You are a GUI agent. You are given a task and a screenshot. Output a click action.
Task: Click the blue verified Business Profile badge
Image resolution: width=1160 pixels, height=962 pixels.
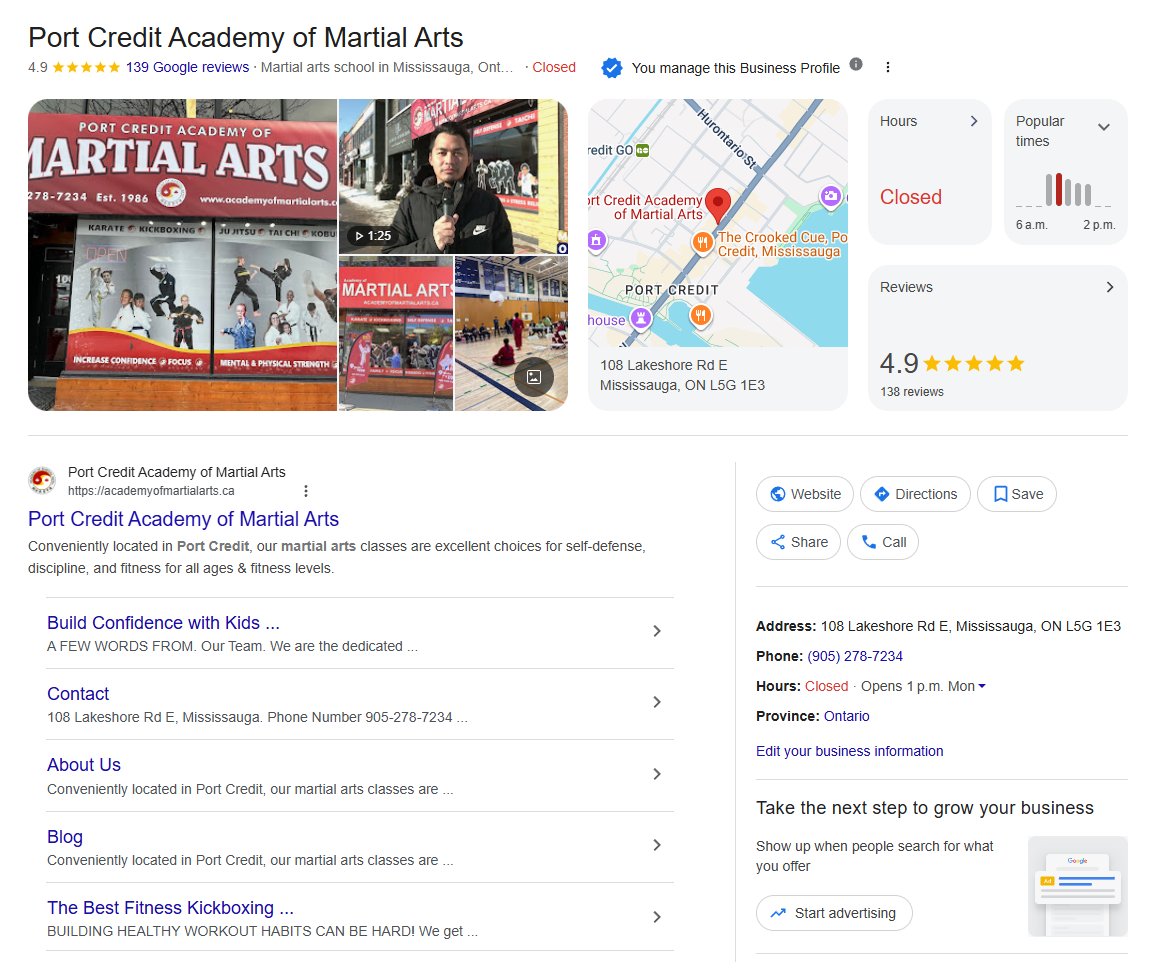pyautogui.click(x=612, y=68)
